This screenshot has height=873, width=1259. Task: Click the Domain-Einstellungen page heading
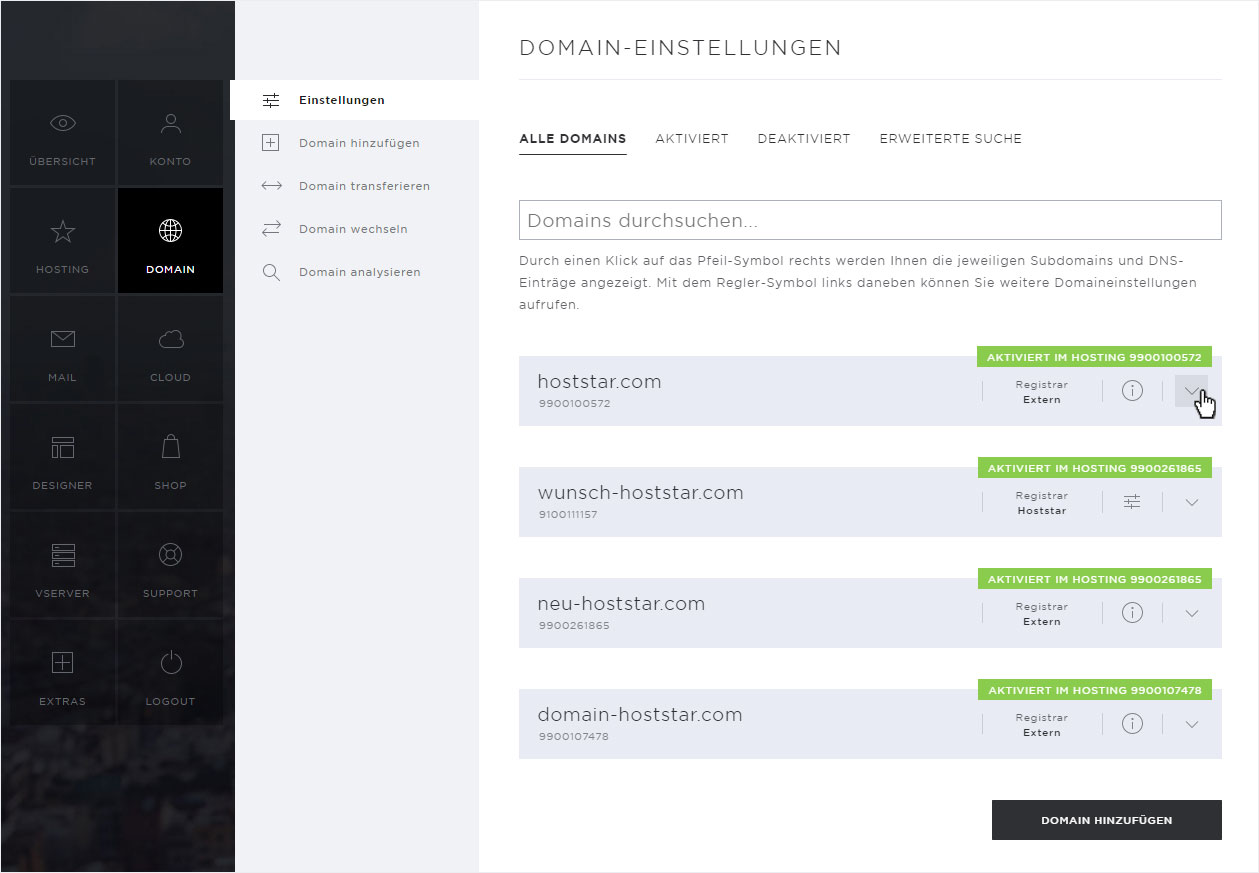pyautogui.click(x=680, y=48)
